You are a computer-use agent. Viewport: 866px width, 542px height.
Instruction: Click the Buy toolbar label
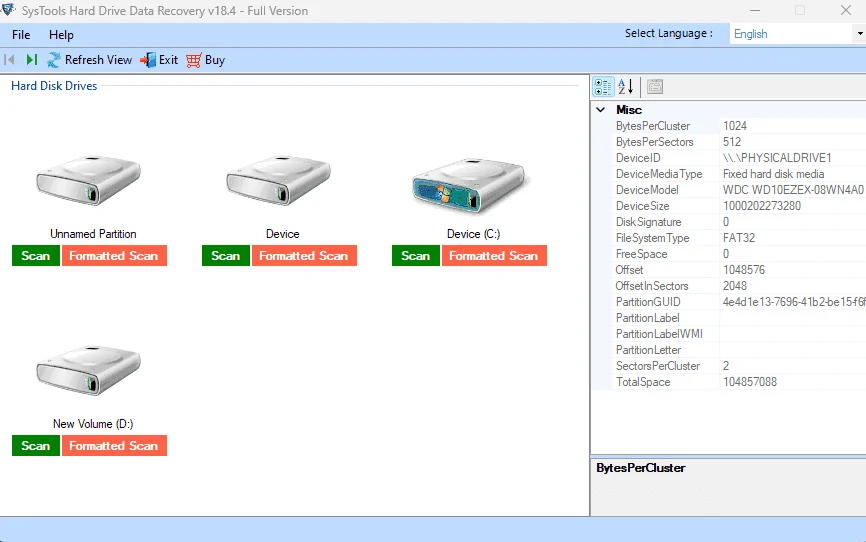point(215,60)
